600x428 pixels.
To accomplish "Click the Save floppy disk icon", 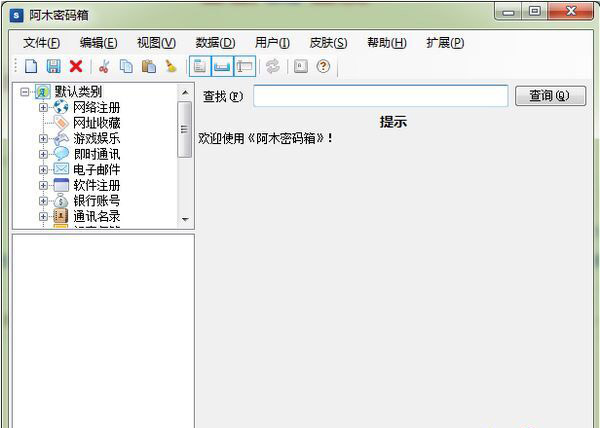I will [53, 66].
